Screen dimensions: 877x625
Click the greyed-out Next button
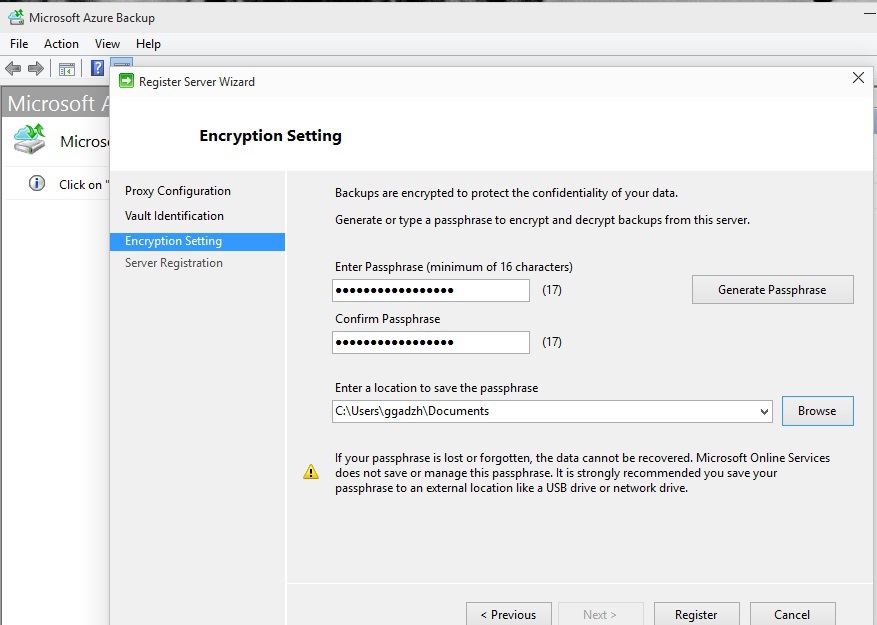(x=600, y=614)
